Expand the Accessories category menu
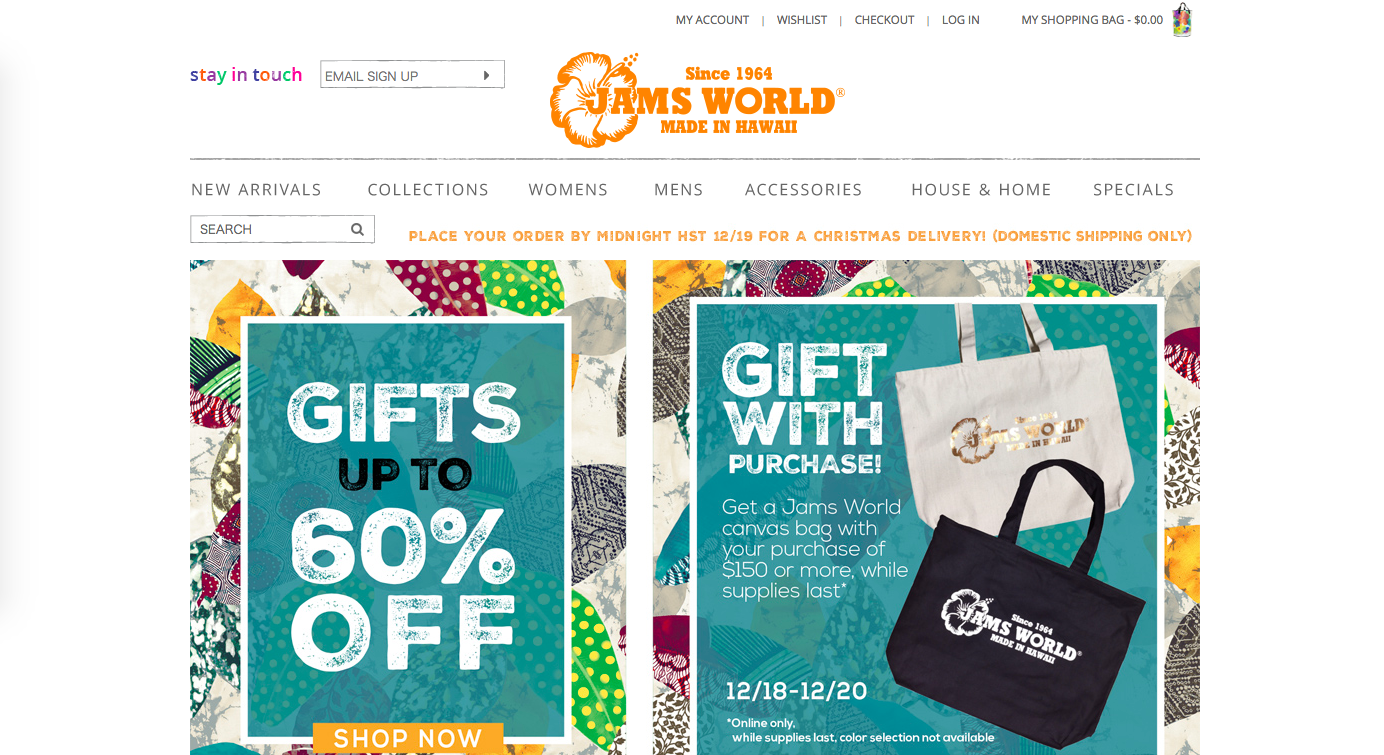The width and height of the screenshot is (1384, 755). (x=804, y=190)
